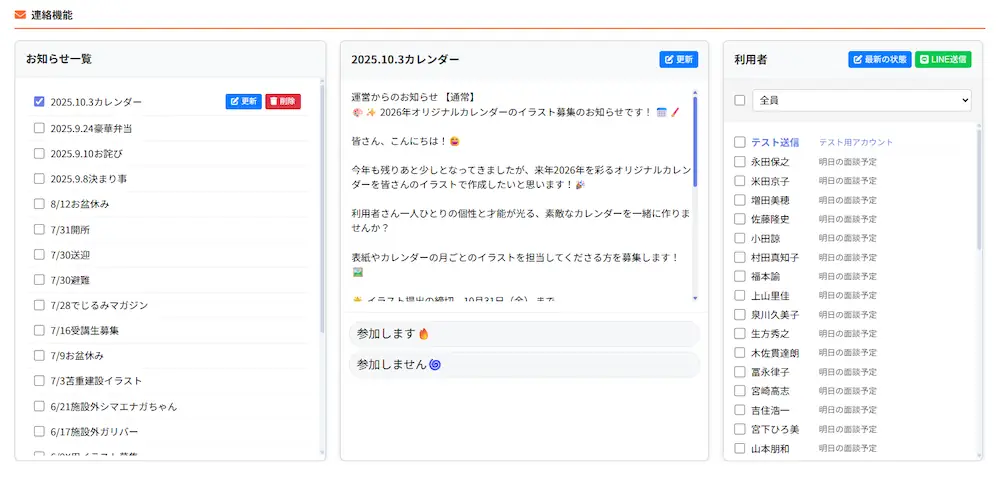The width and height of the screenshot is (1000, 477).
Task: Click the お知らせ一覧 list scrollbar
Action: (x=322, y=207)
